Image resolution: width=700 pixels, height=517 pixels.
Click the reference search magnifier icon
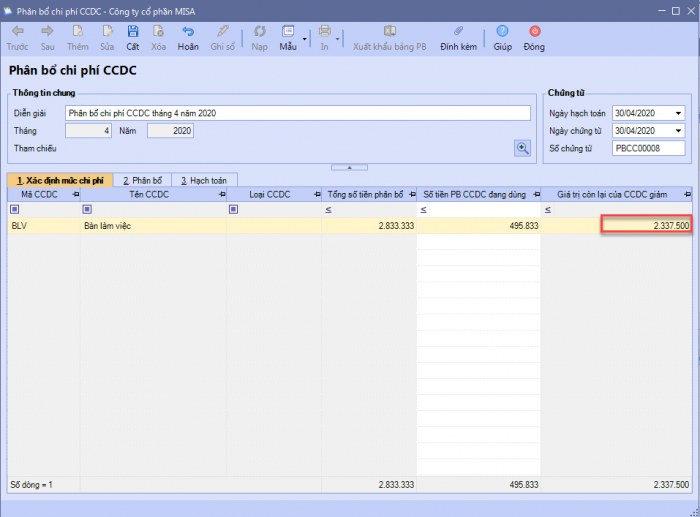522,148
